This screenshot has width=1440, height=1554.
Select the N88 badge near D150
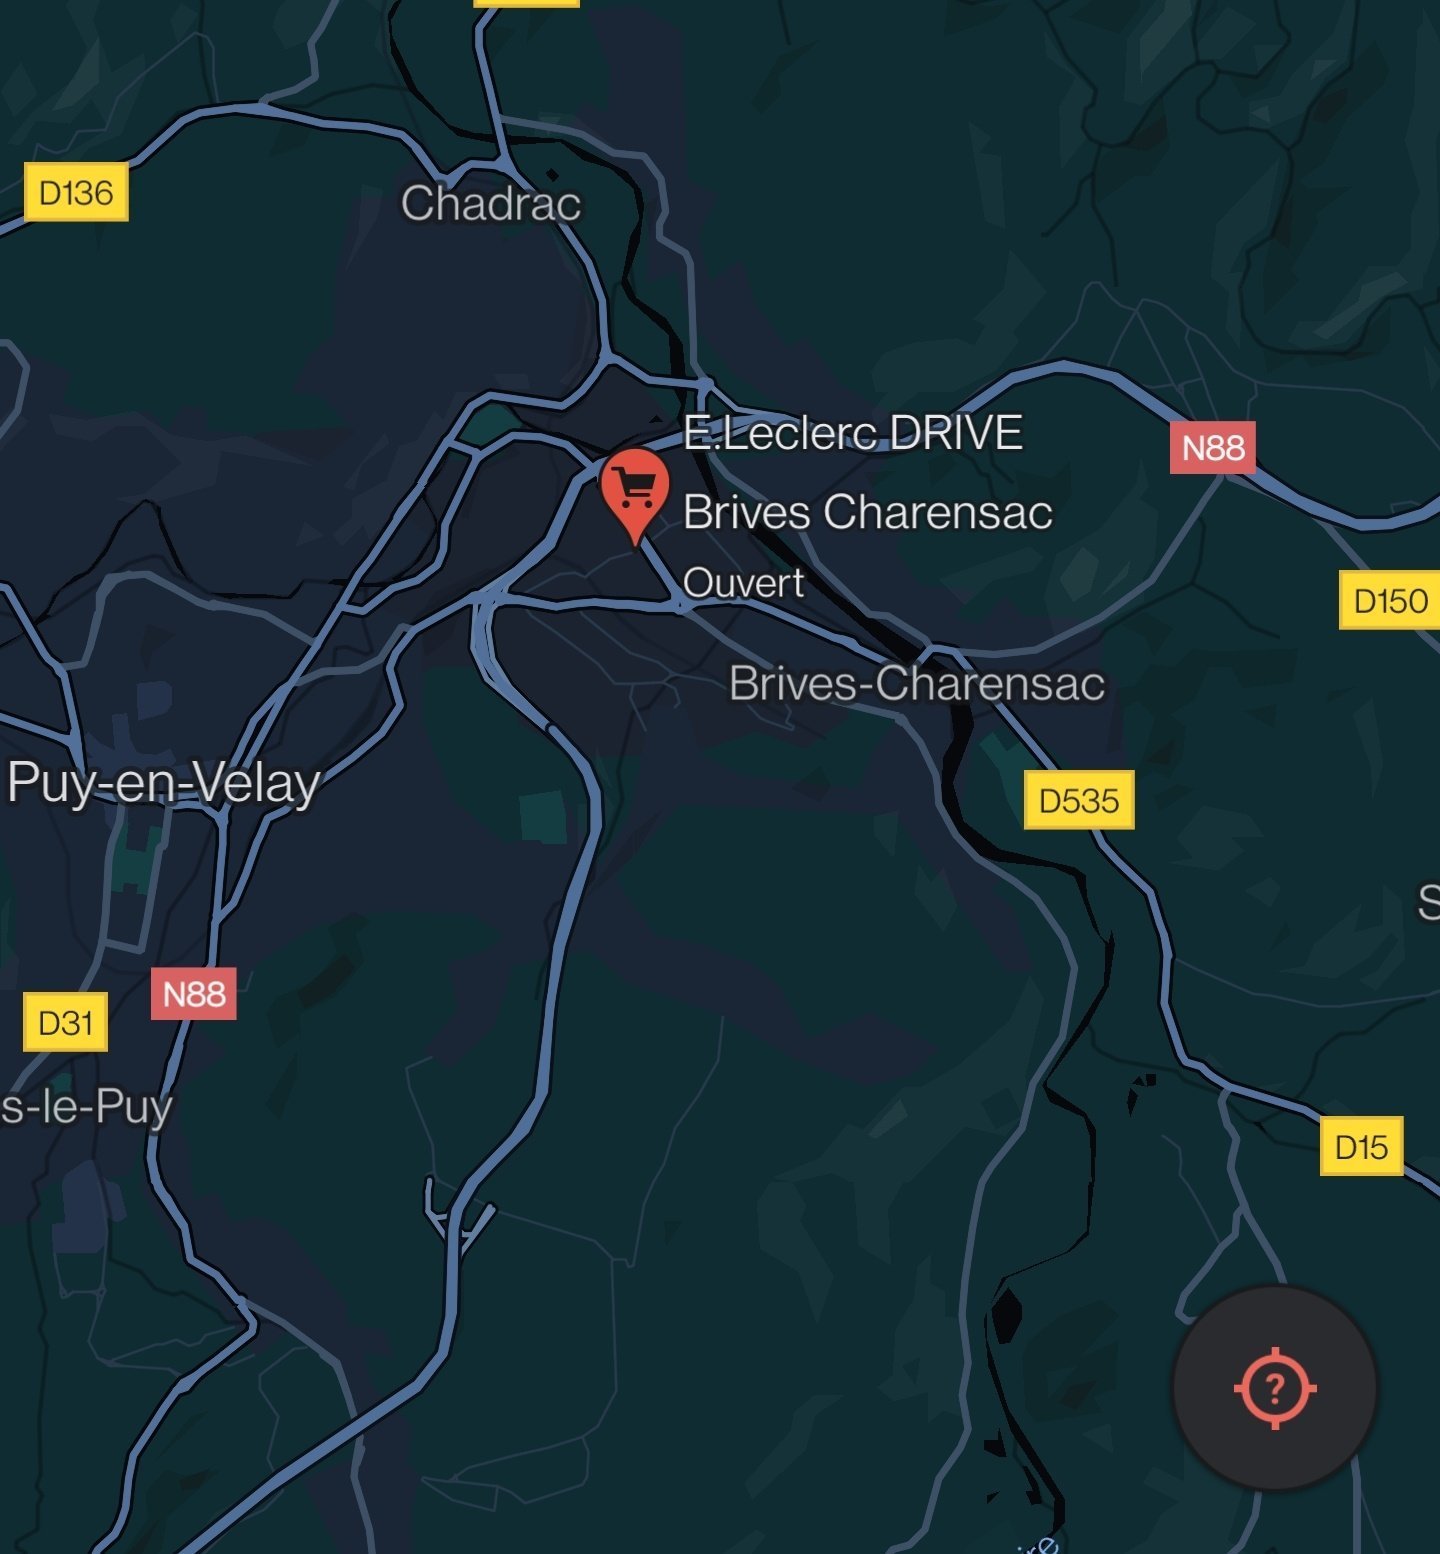pyautogui.click(x=1213, y=447)
